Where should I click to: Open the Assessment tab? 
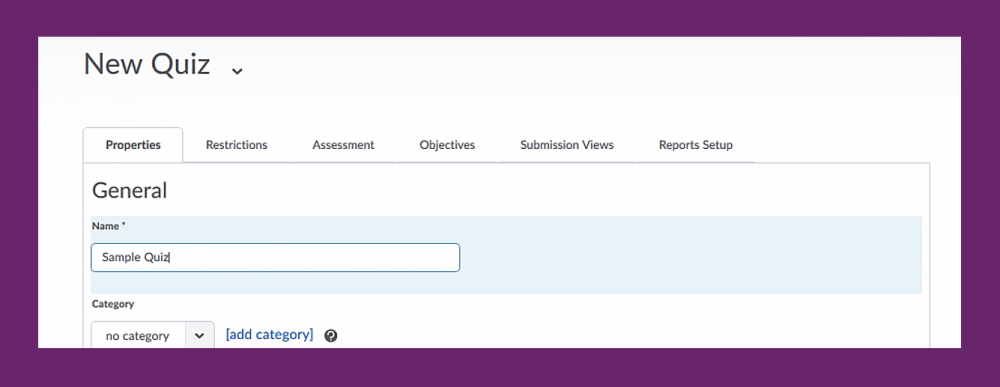point(343,145)
